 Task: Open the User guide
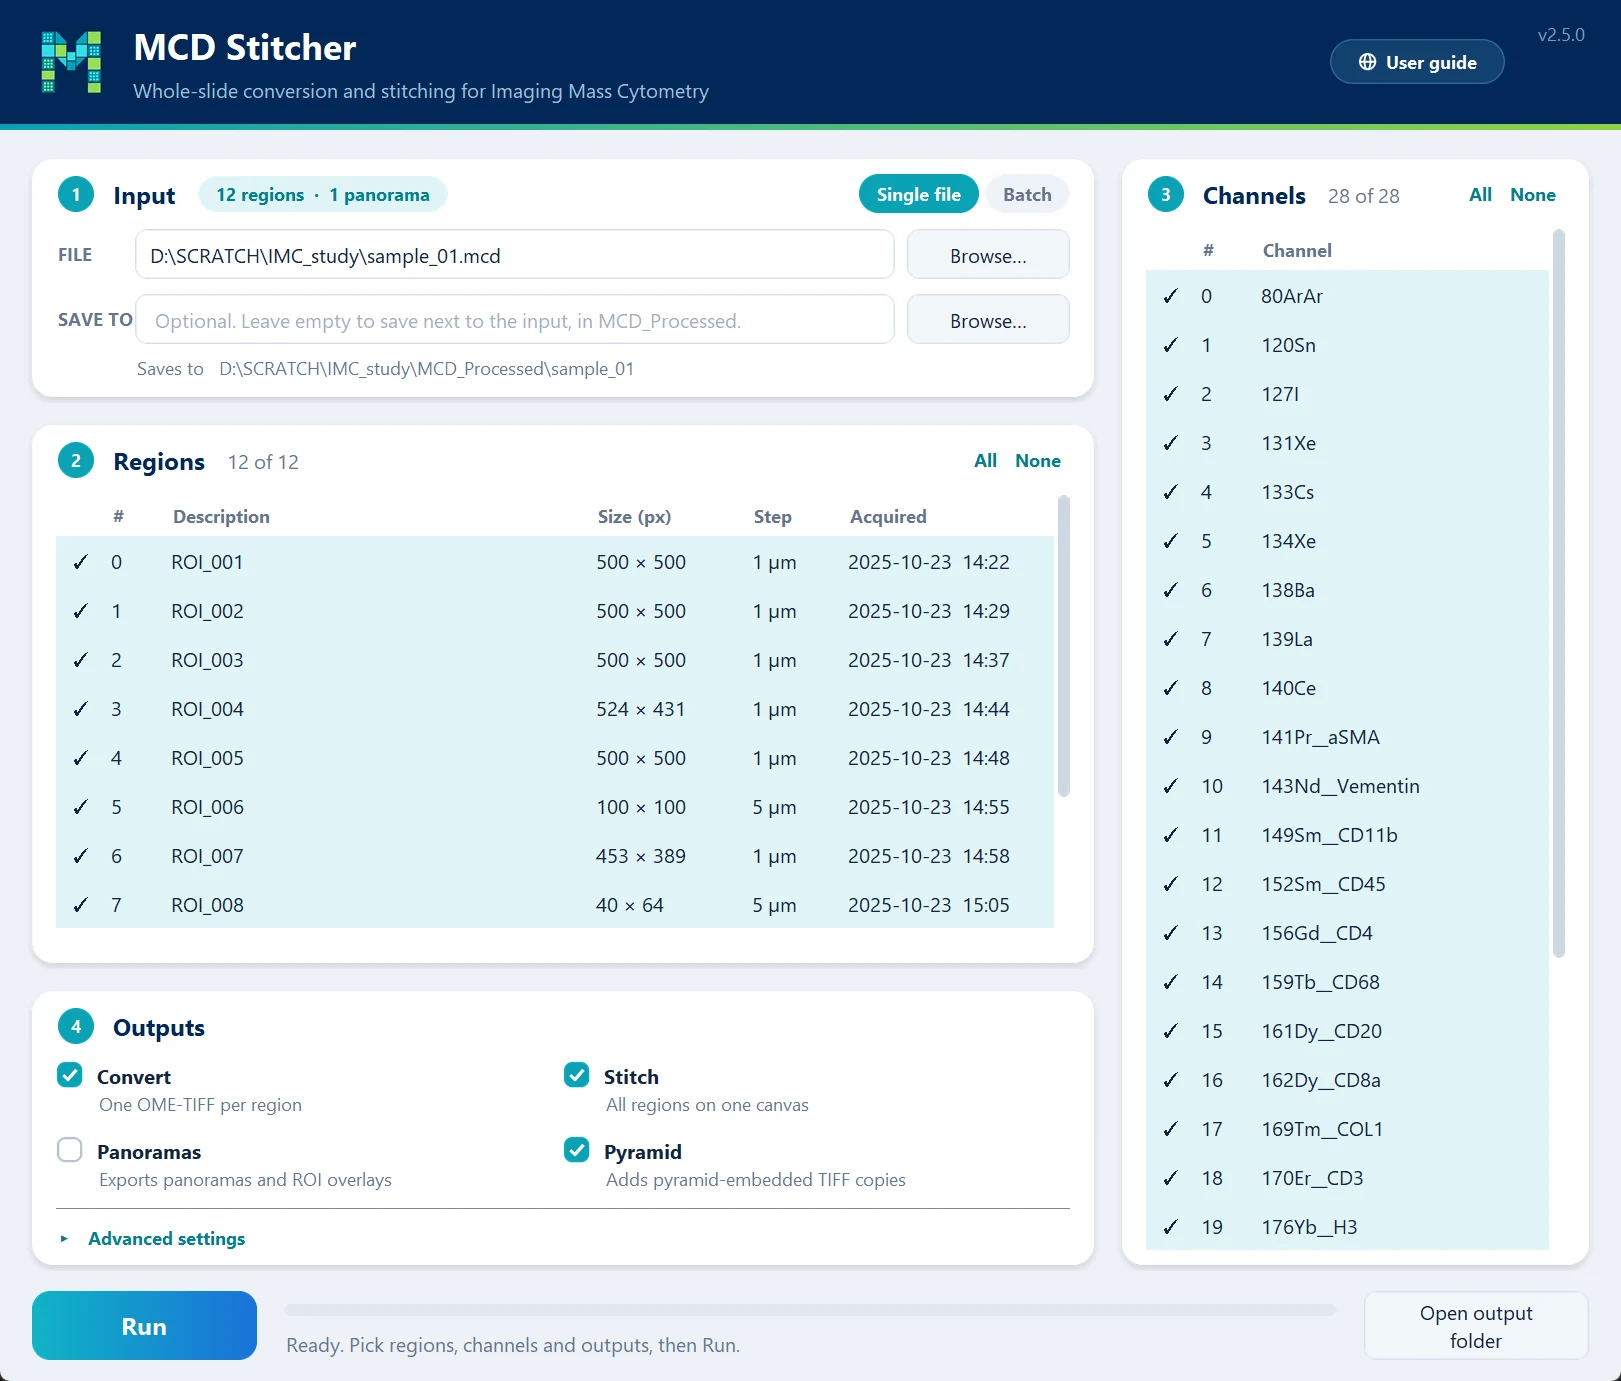pos(1417,62)
